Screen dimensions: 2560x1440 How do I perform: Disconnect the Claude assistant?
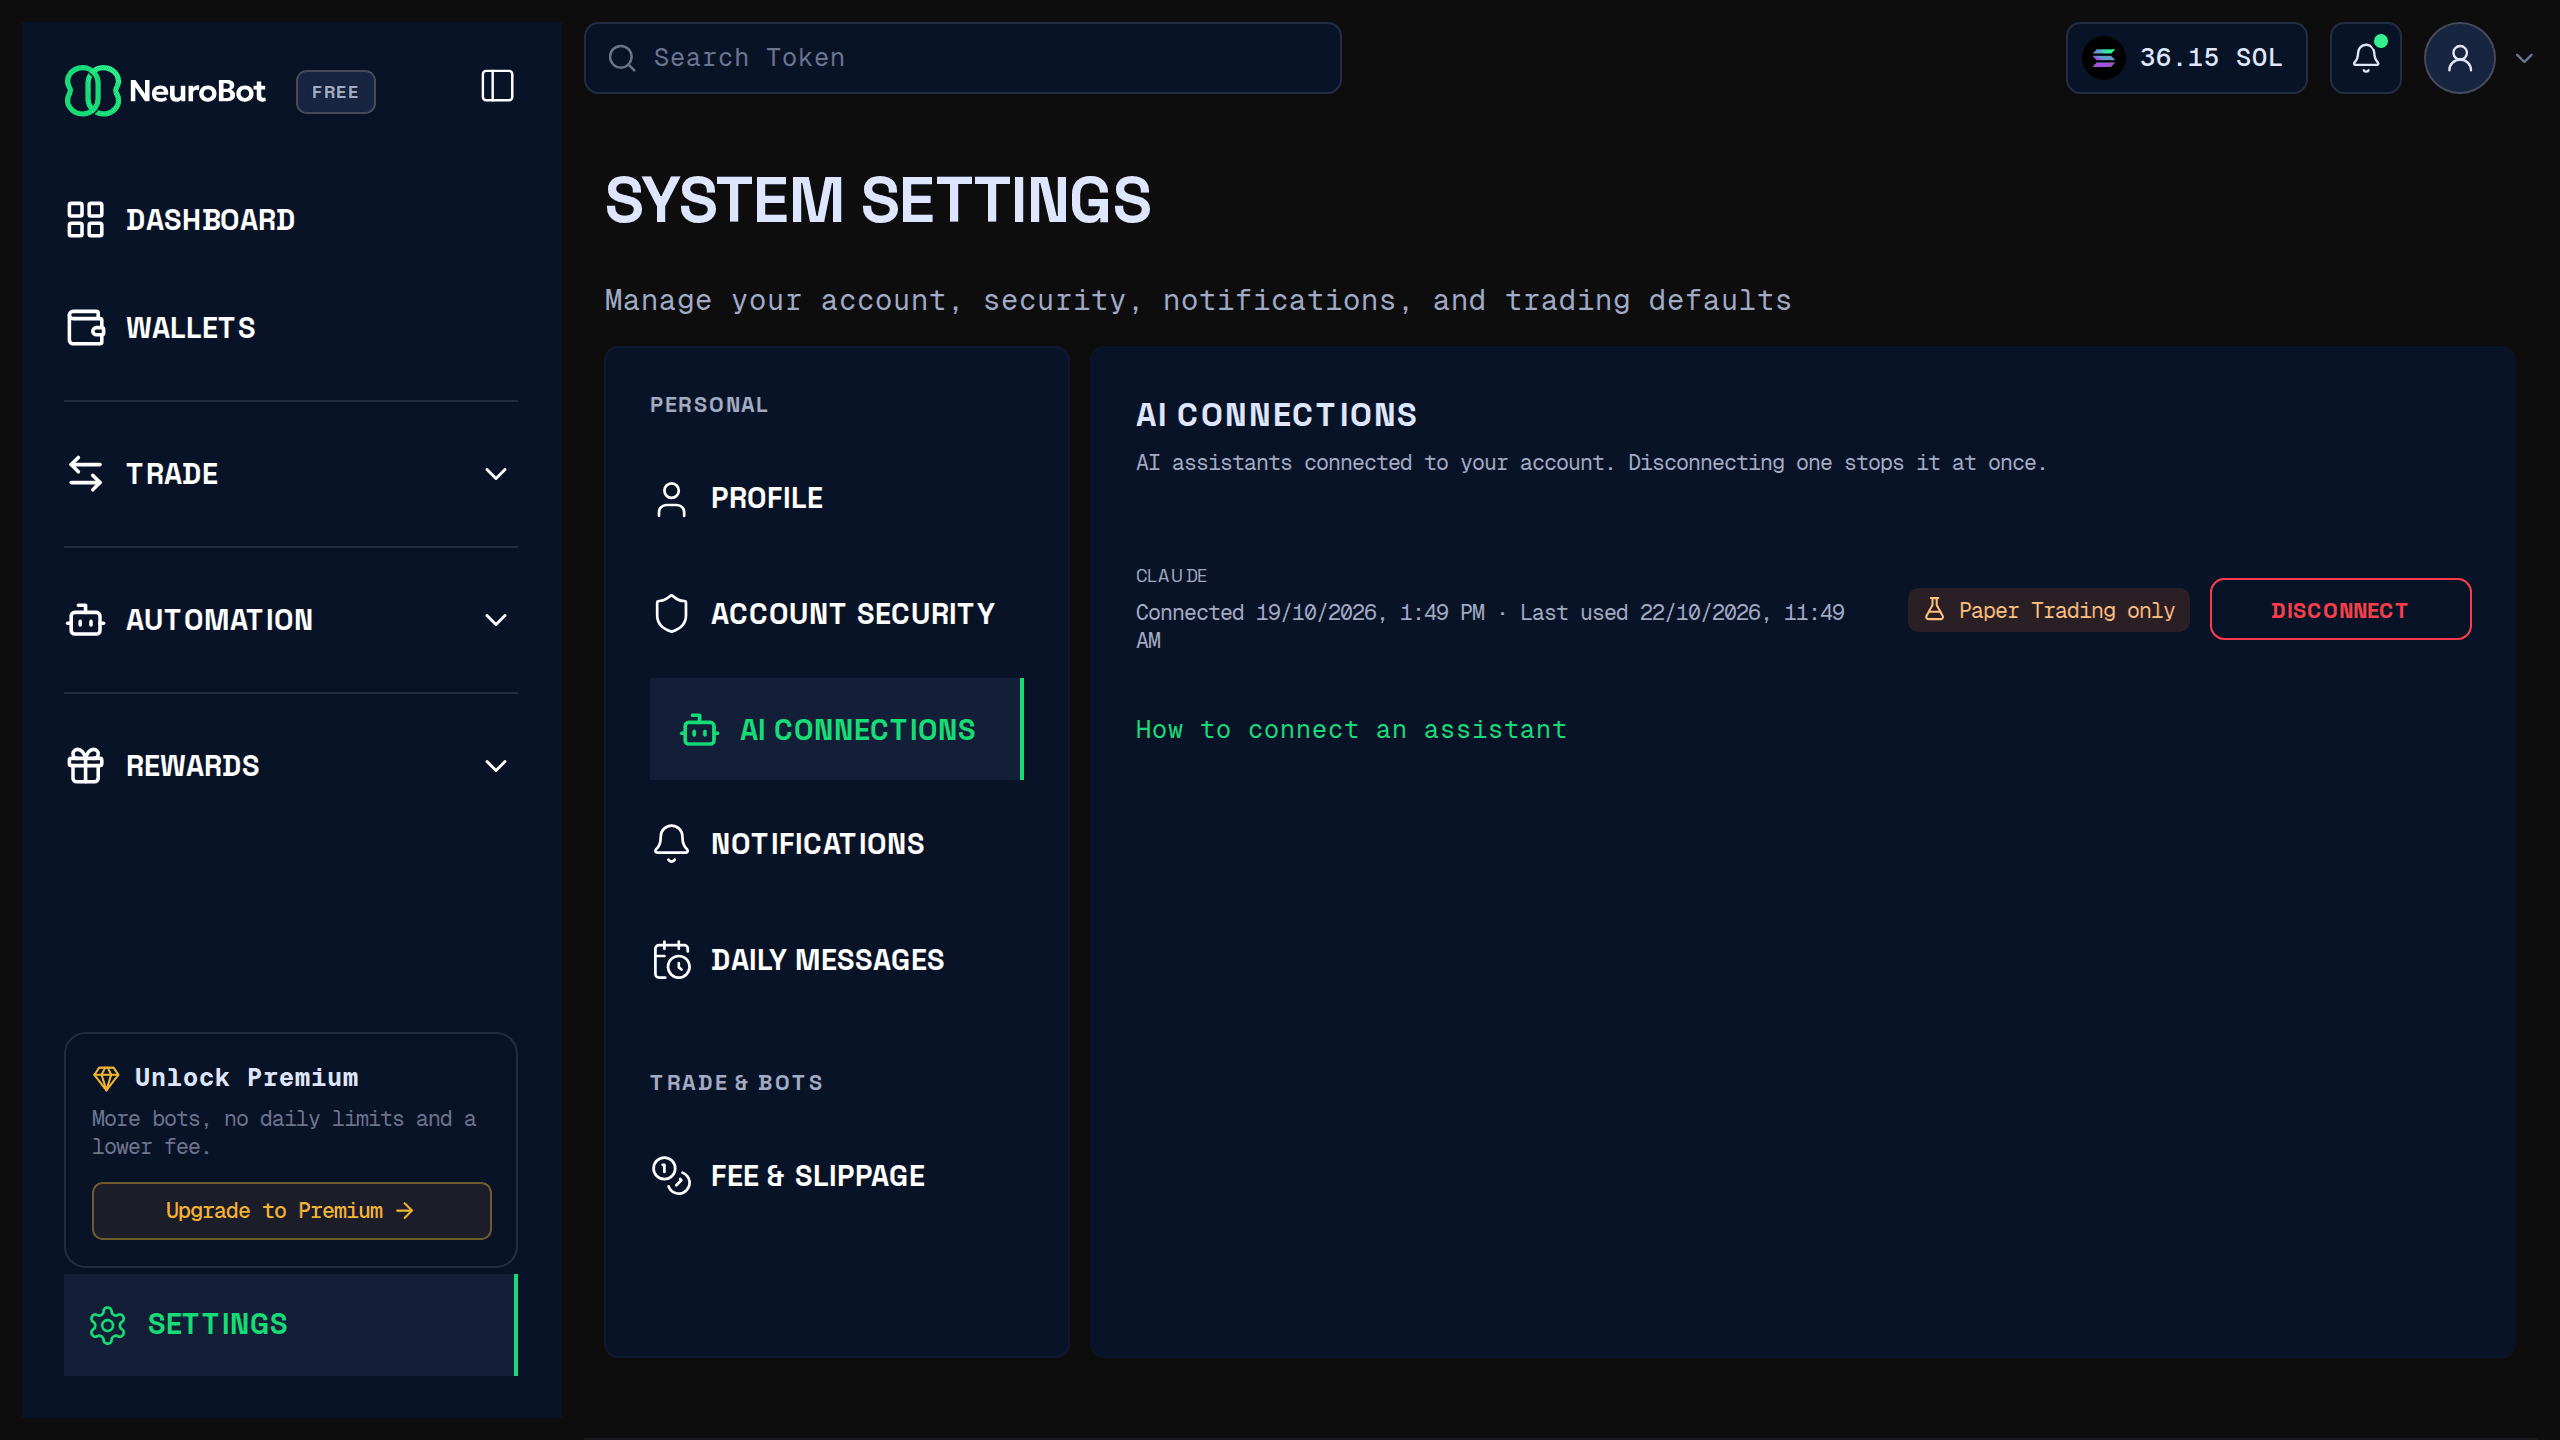[2340, 609]
